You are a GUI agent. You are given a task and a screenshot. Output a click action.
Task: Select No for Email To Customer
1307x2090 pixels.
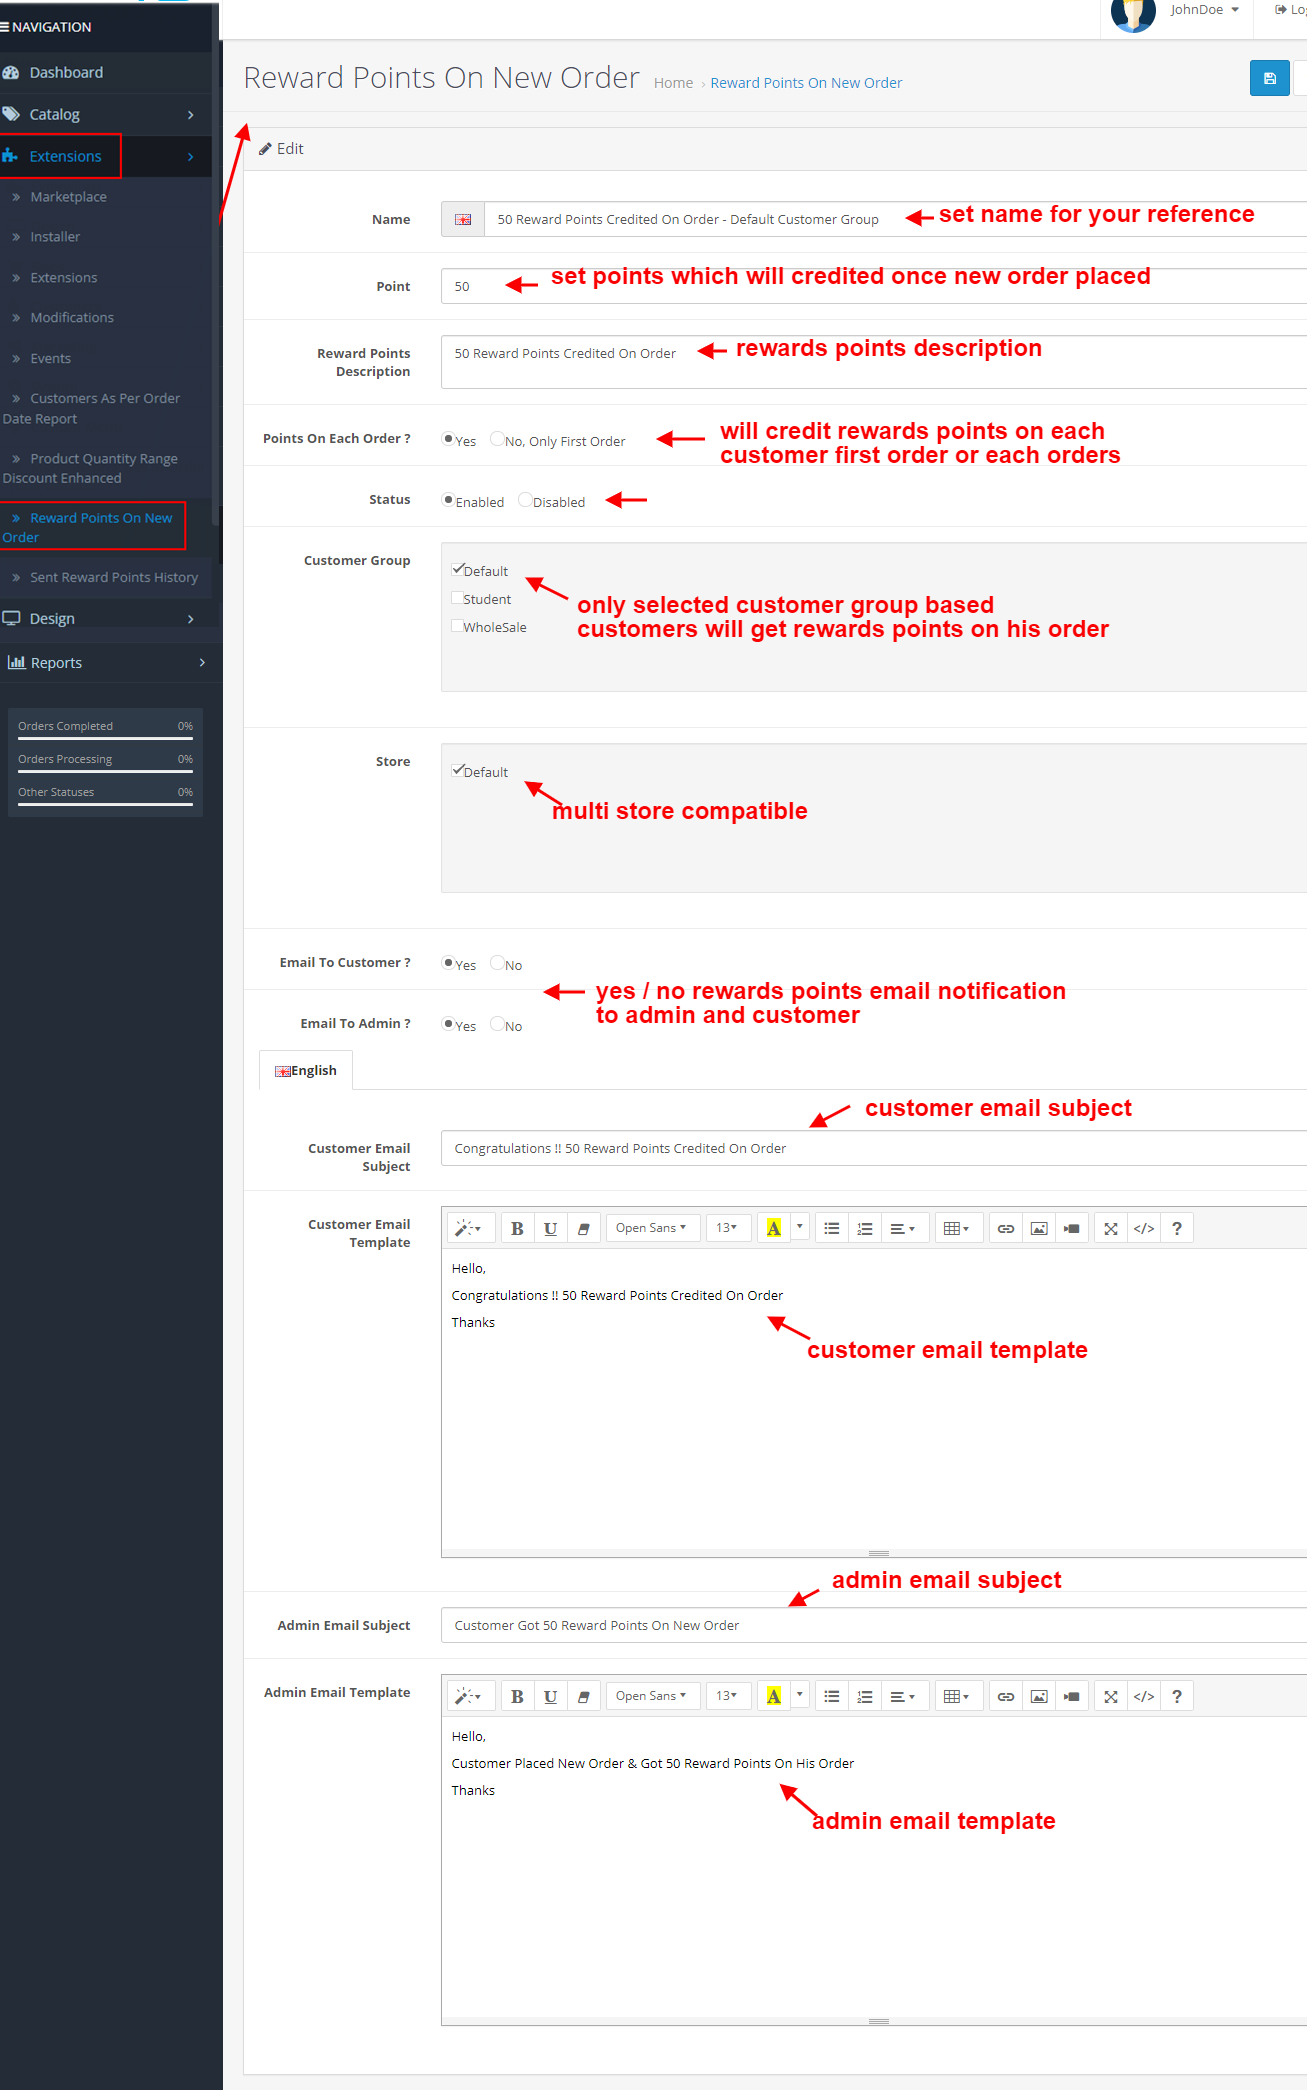tap(497, 962)
